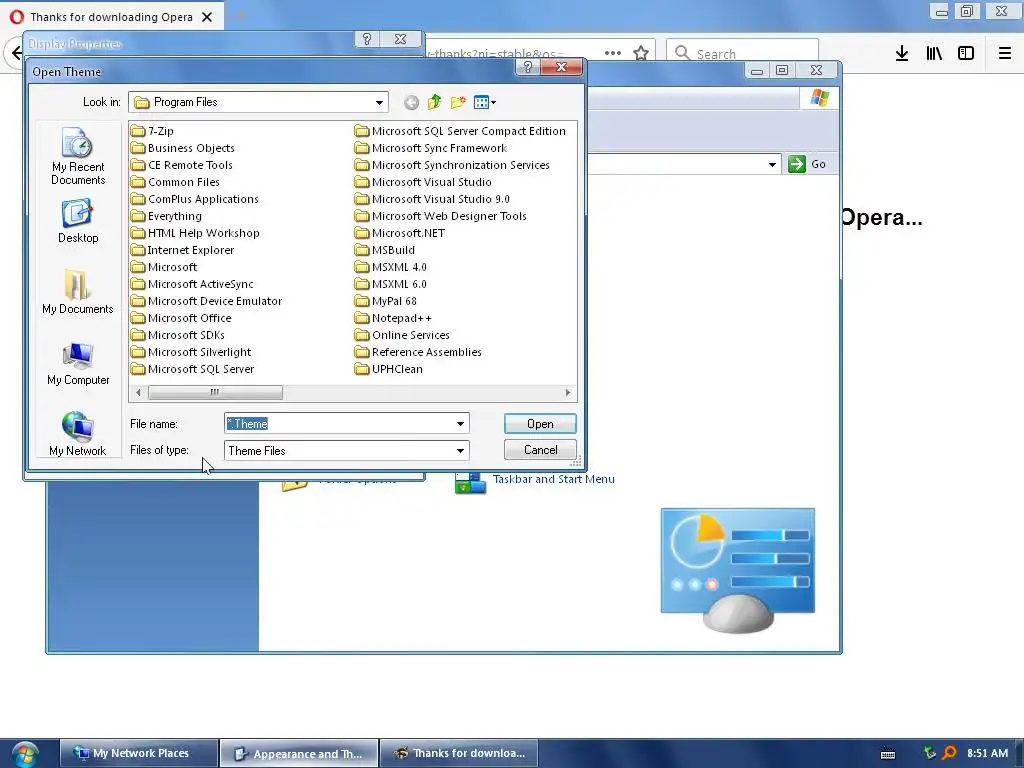Select the Microsoft Sync Framework folder

(x=431, y=148)
